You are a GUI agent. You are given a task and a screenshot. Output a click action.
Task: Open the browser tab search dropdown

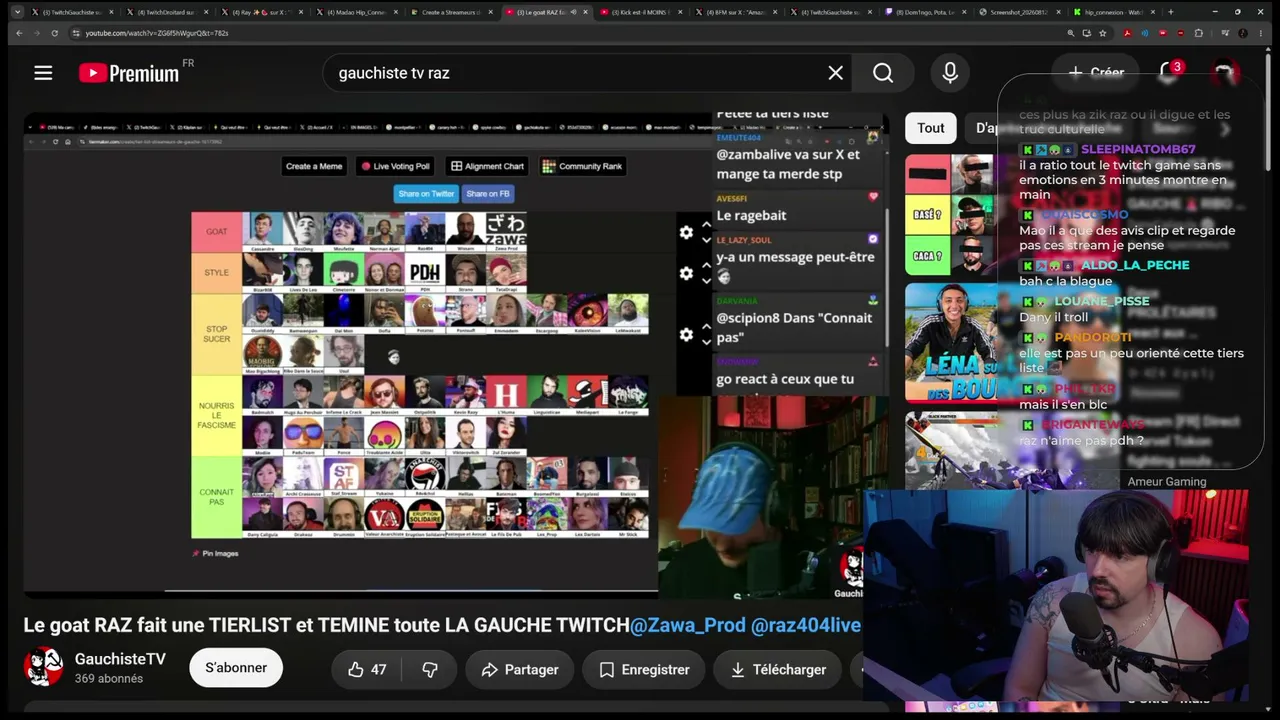point(17,12)
